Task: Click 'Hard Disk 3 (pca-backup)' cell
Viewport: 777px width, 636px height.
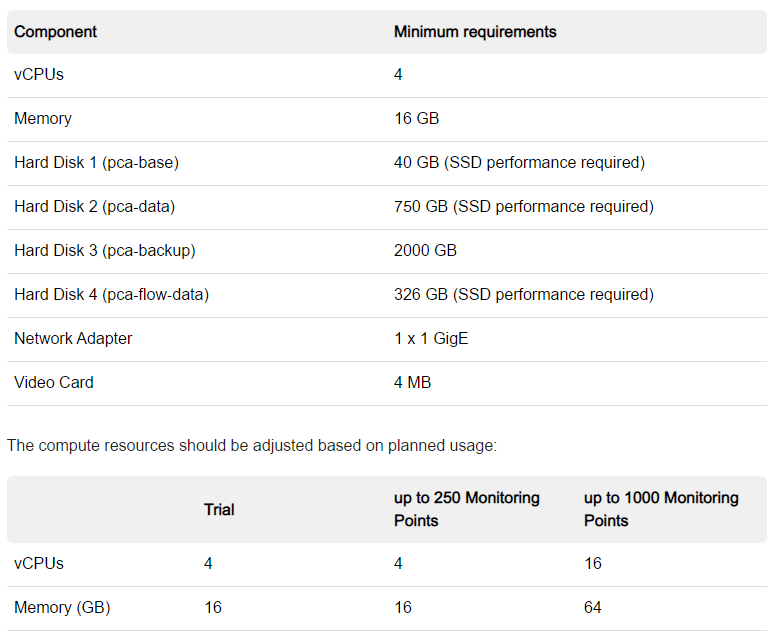Action: (104, 251)
